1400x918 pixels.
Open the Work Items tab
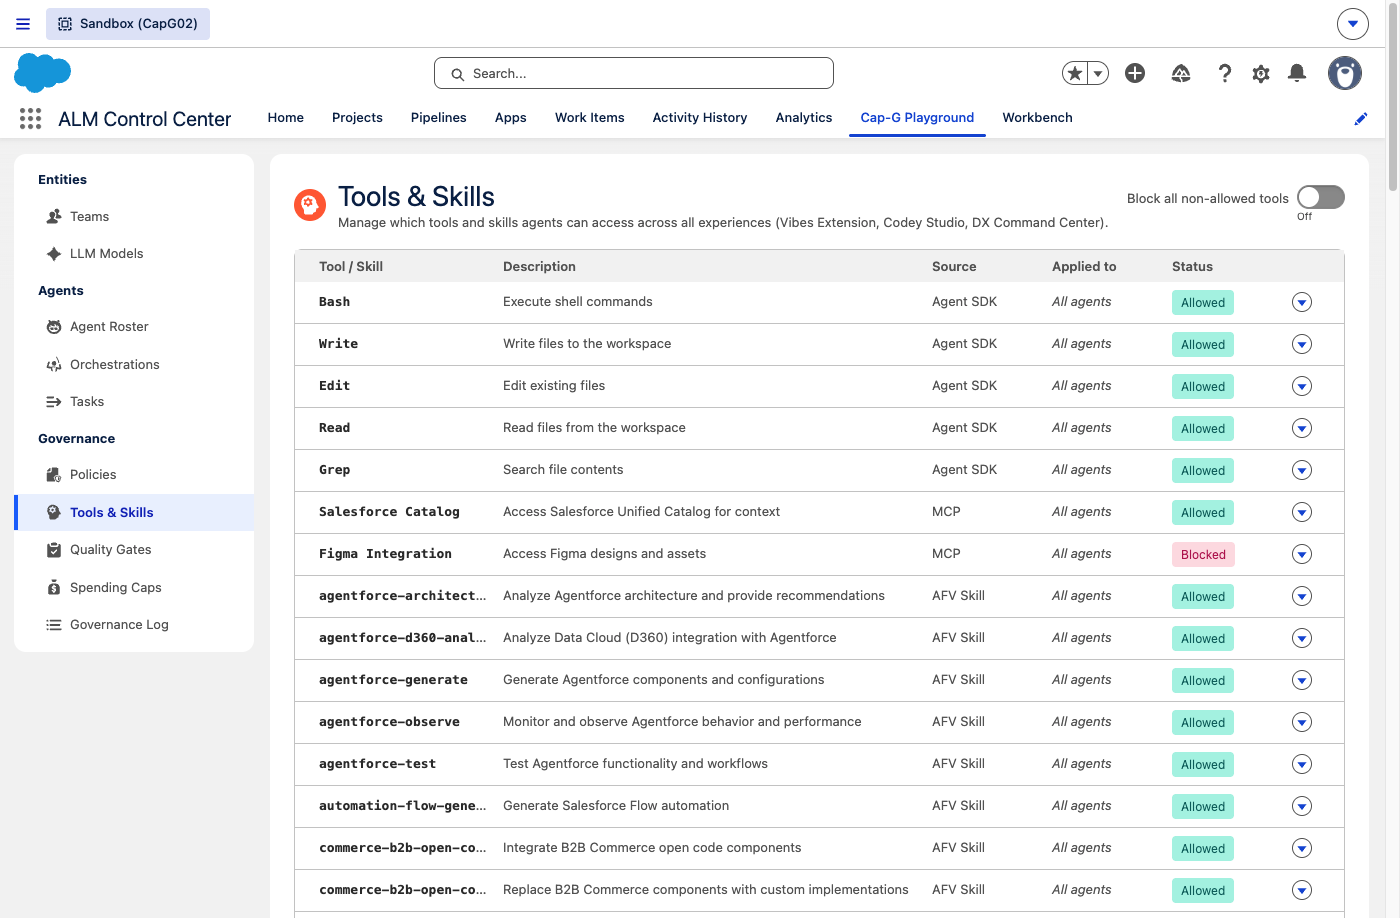pyautogui.click(x=590, y=118)
